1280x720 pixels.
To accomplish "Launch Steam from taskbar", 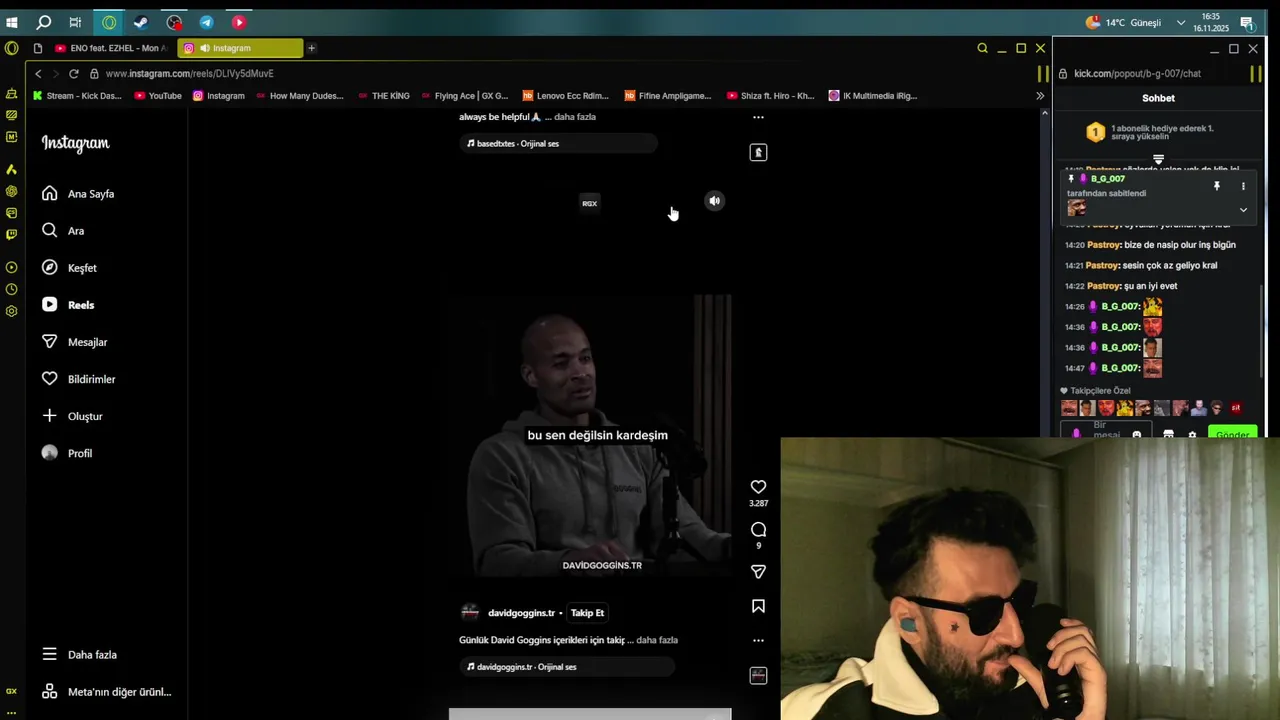I will click(141, 22).
